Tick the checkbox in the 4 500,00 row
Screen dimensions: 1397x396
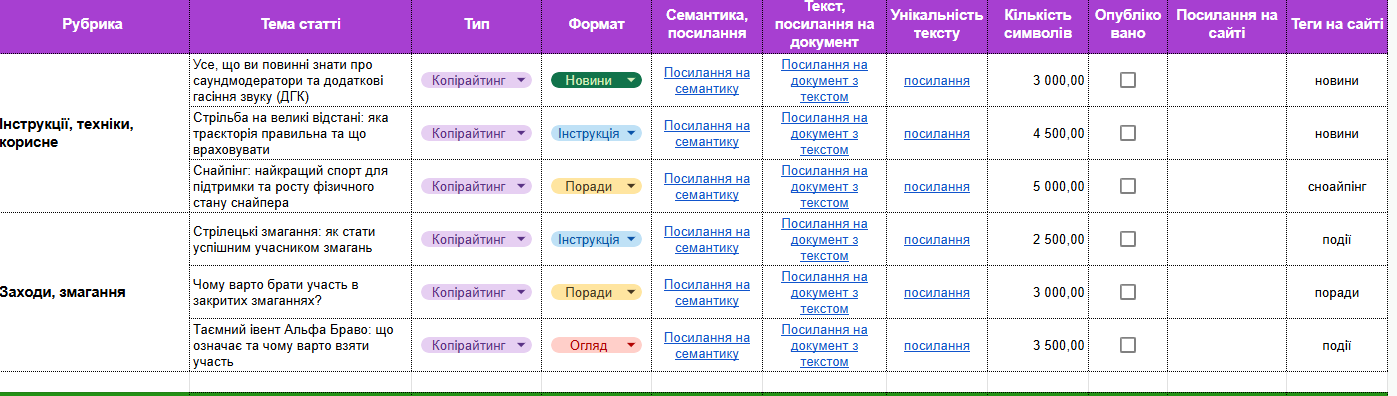(1128, 133)
